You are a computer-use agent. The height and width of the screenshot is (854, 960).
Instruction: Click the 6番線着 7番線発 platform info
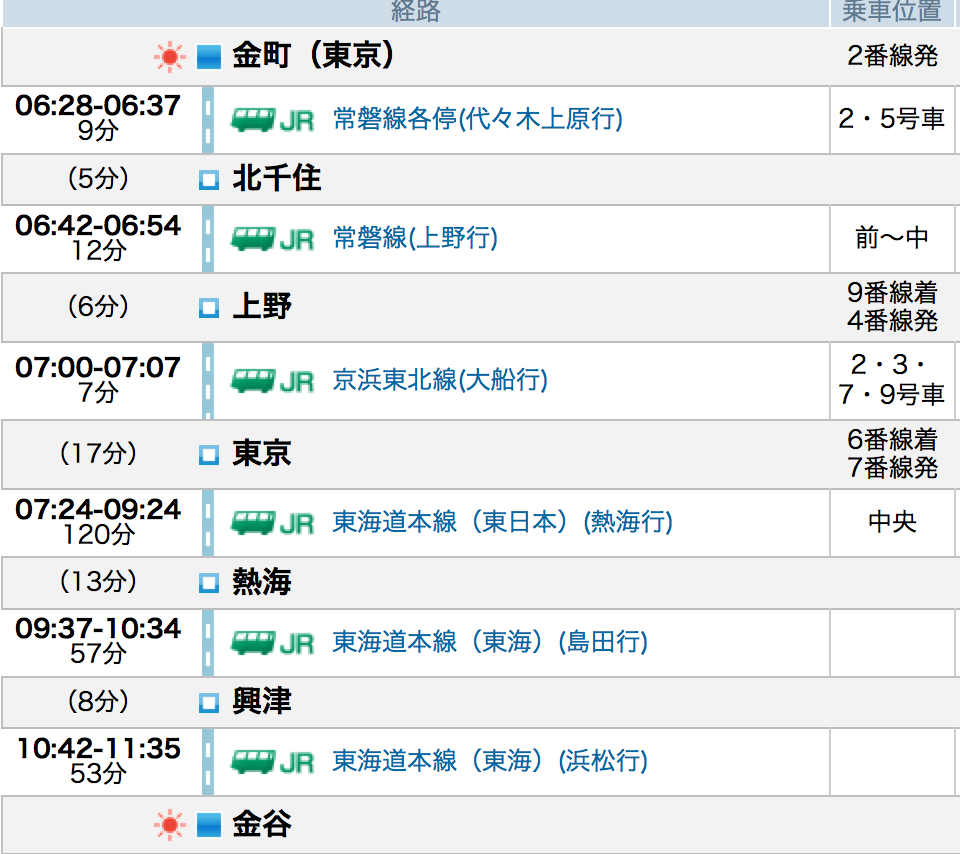pyautogui.click(x=892, y=454)
